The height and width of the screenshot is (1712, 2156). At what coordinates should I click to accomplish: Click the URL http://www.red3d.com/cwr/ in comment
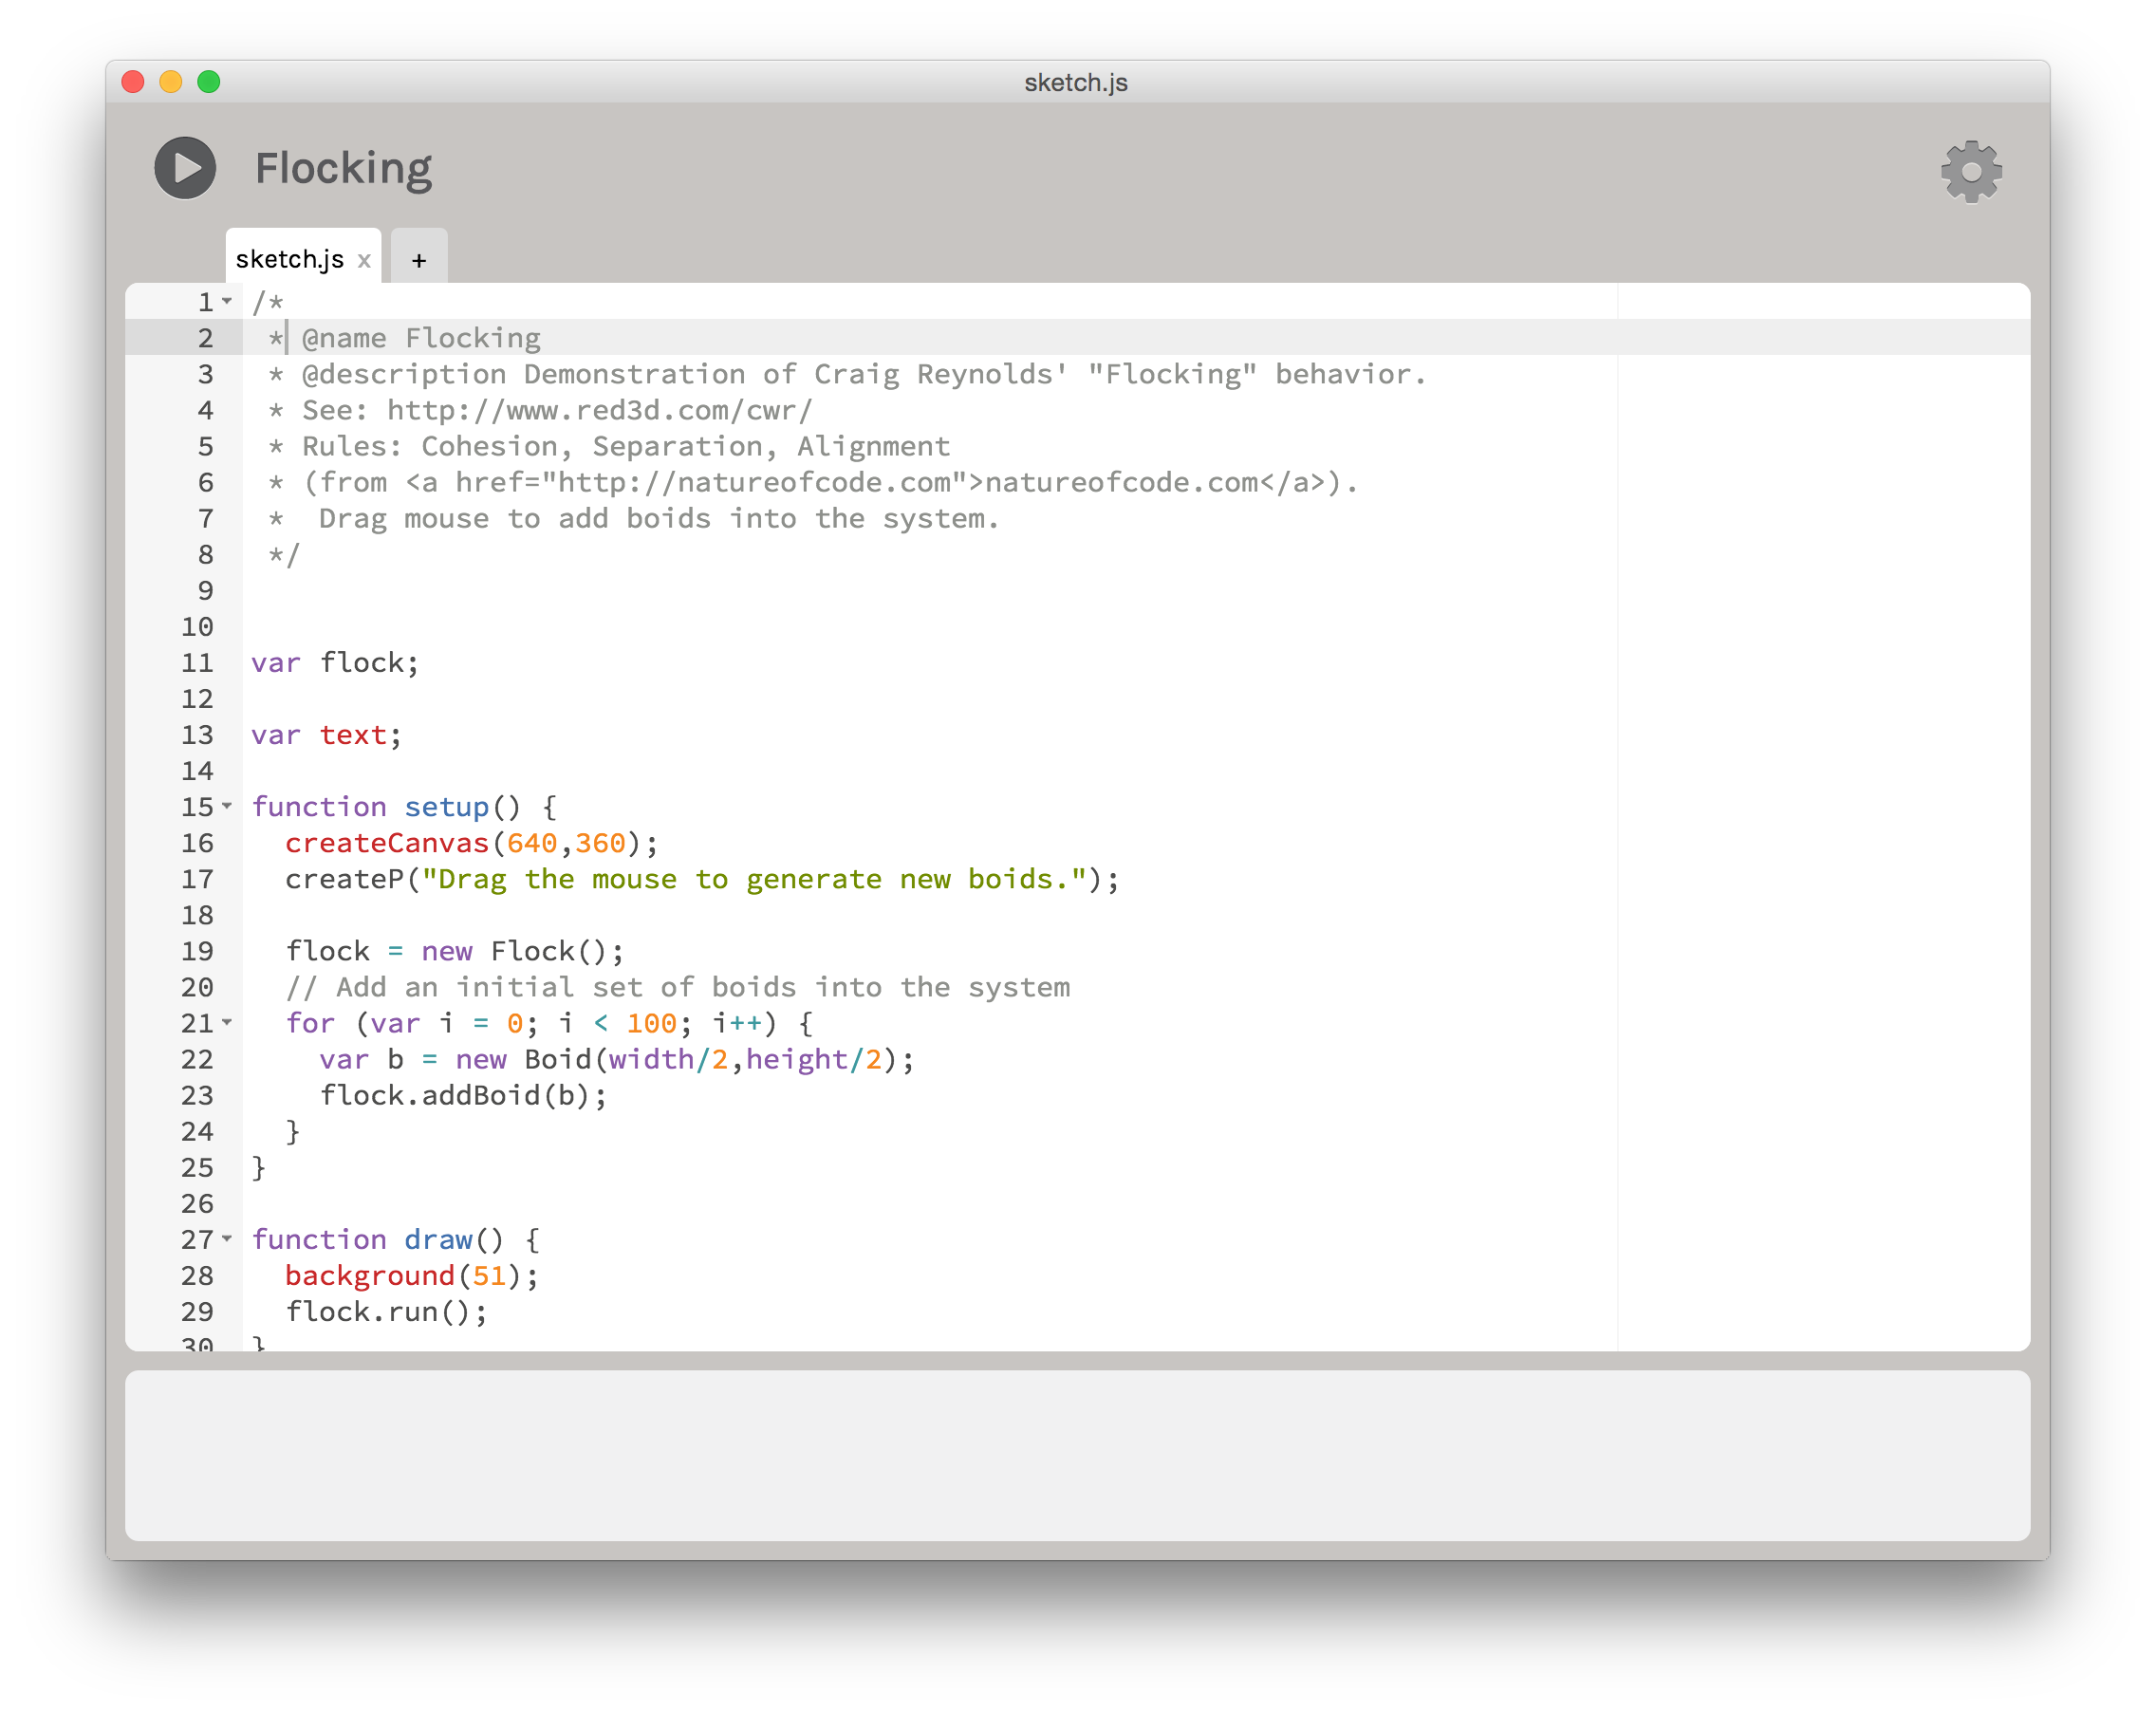[599, 410]
